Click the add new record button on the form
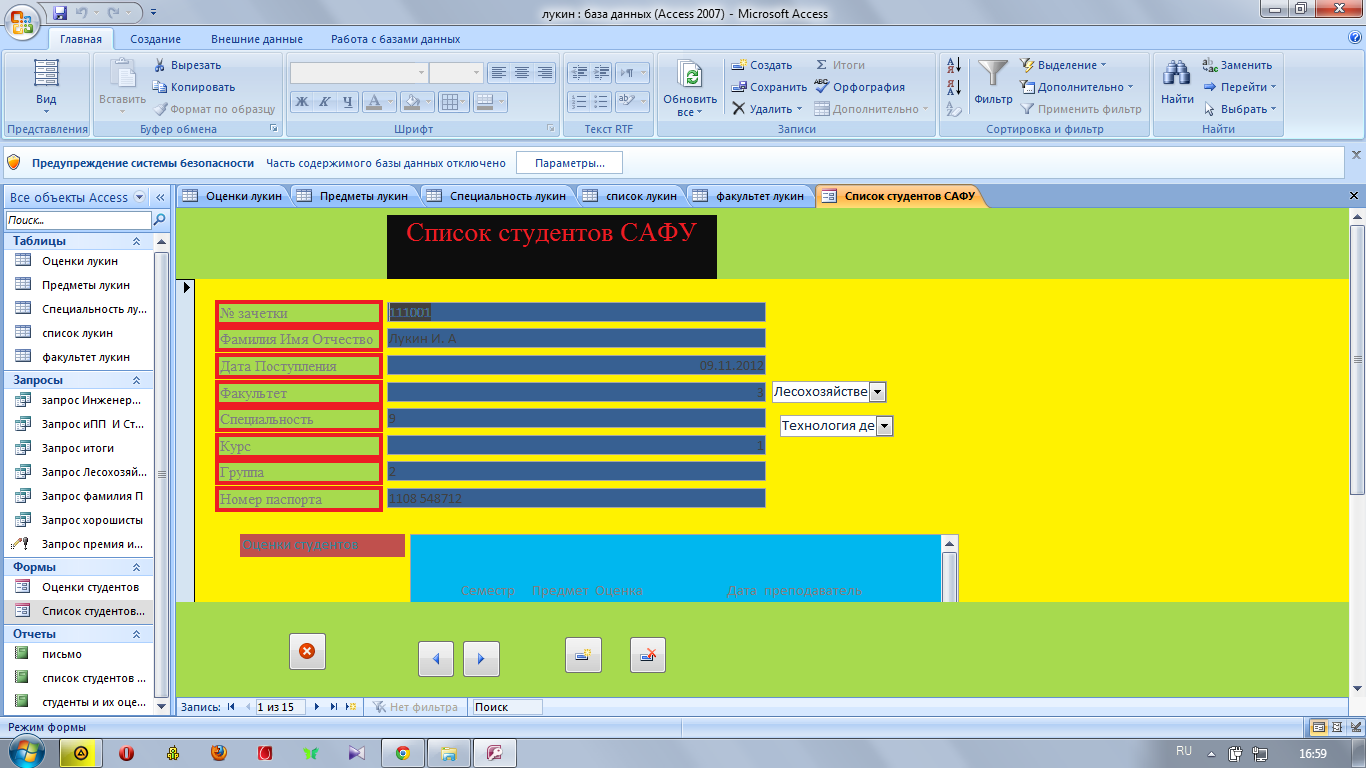Screen dimensions: 1366x768 tap(583, 655)
